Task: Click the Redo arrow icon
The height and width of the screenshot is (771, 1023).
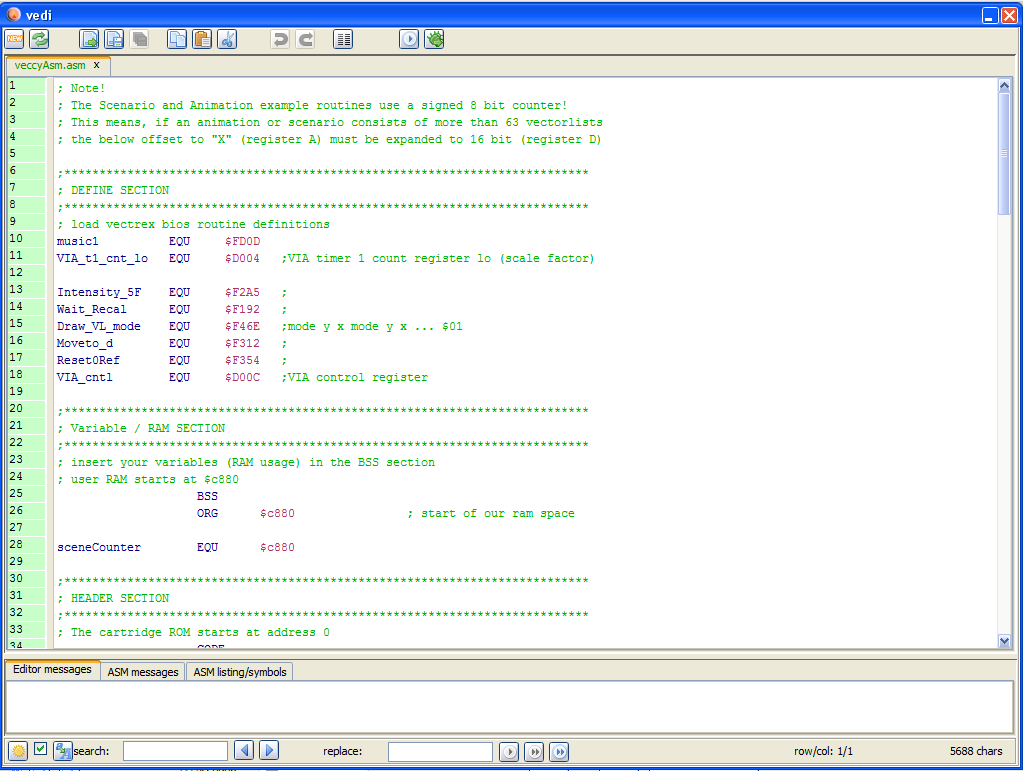Action: pyautogui.click(x=306, y=39)
